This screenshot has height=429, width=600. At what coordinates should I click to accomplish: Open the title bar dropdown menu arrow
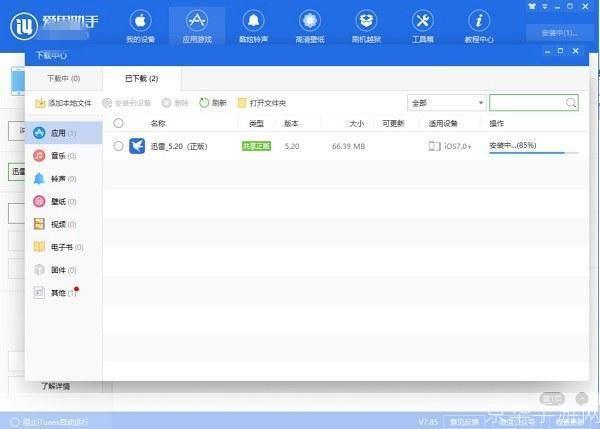(x=545, y=6)
